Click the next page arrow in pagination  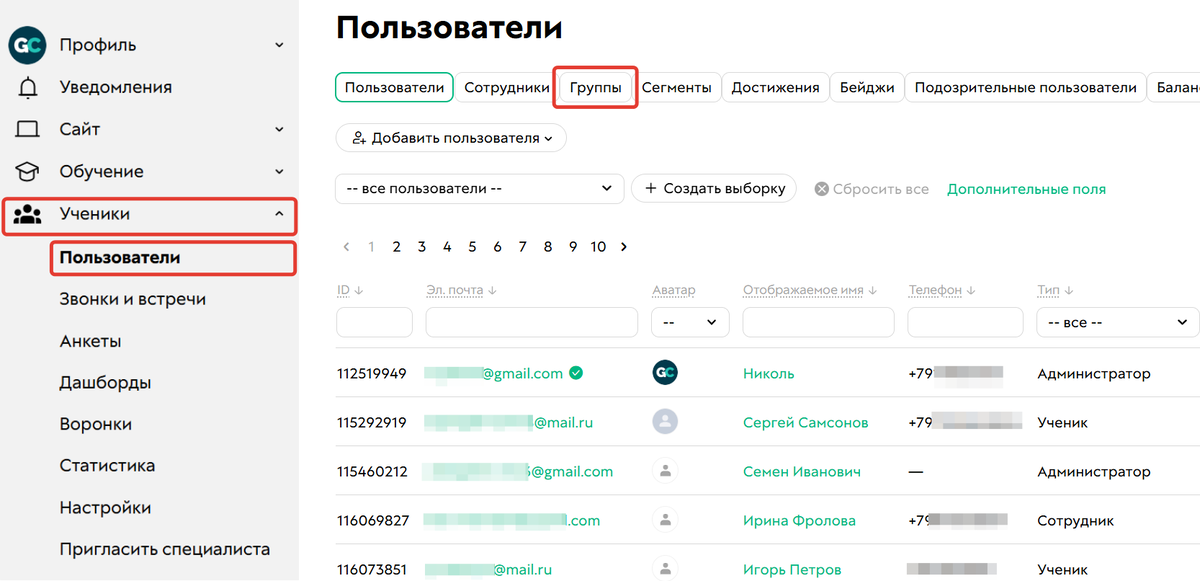coord(623,246)
